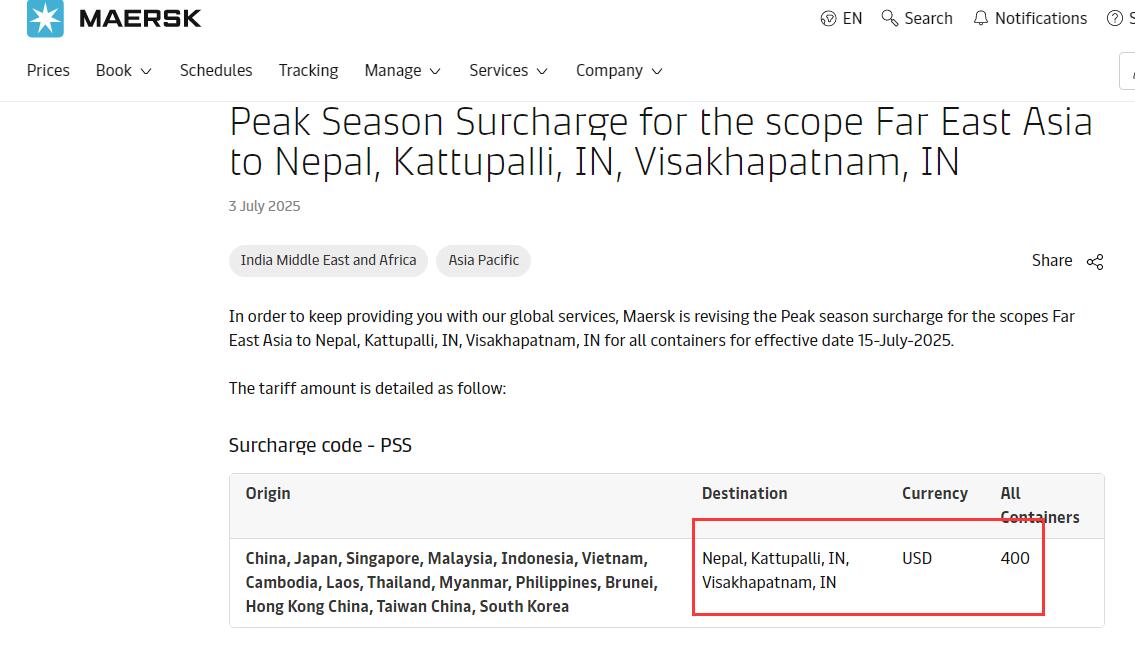Viewport: 1135px width, 647px height.
Task: Expand the Company menu chevron
Action: pos(657,71)
